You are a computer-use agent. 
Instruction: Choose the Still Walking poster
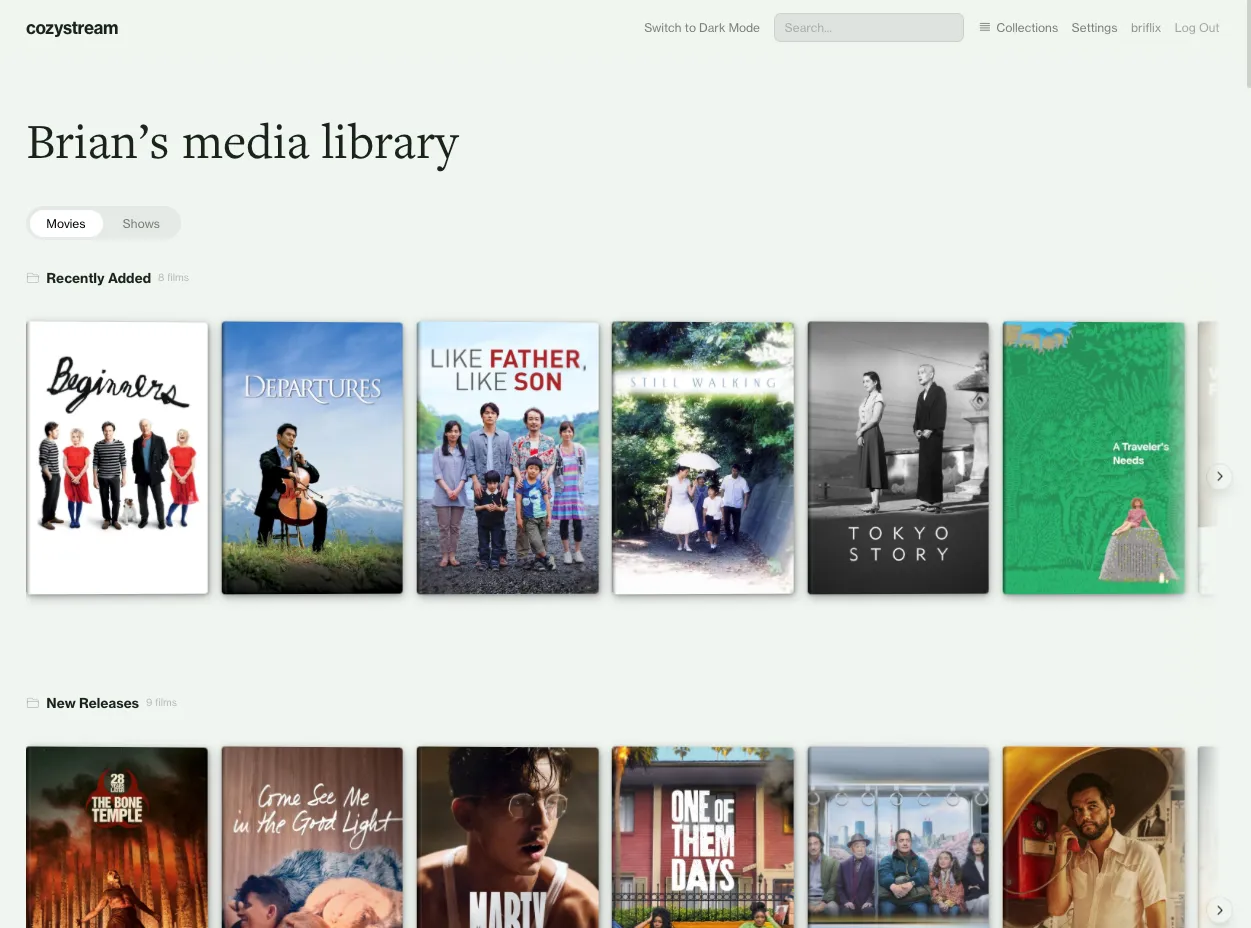point(703,458)
